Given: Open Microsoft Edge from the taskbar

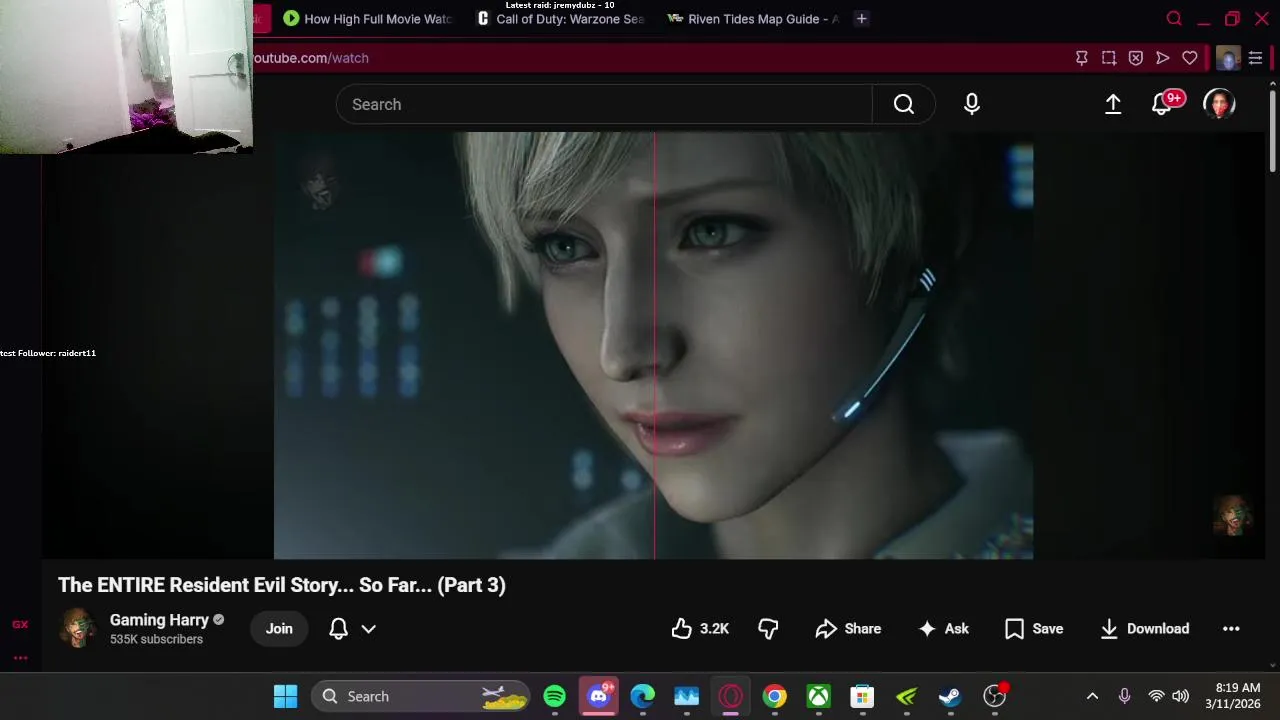Looking at the screenshot, I should [x=642, y=696].
